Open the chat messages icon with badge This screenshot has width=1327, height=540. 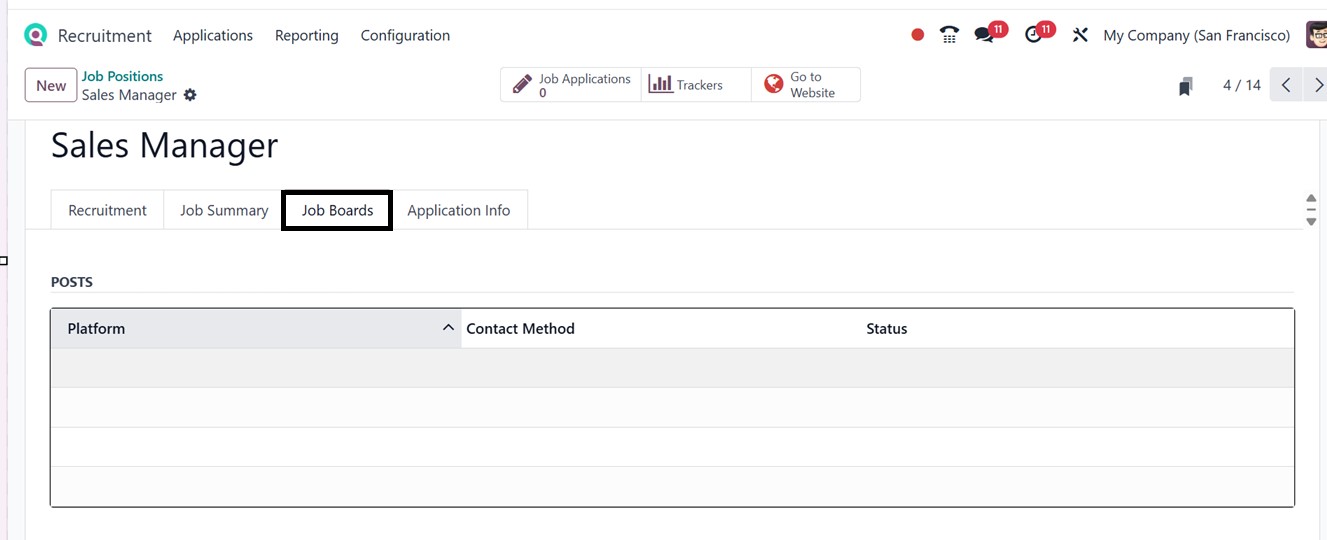click(985, 35)
